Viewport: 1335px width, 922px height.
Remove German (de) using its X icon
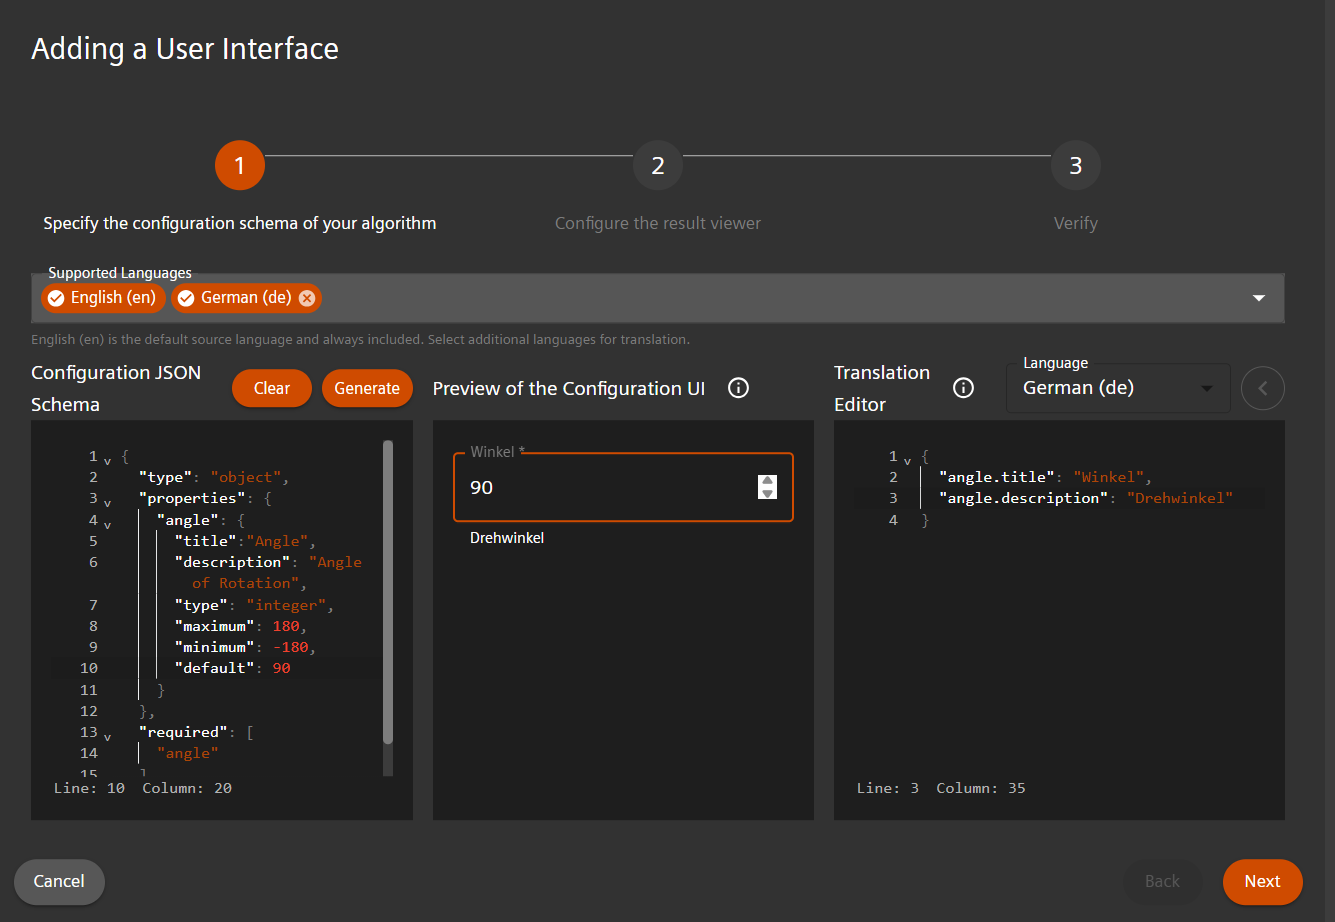tap(307, 298)
